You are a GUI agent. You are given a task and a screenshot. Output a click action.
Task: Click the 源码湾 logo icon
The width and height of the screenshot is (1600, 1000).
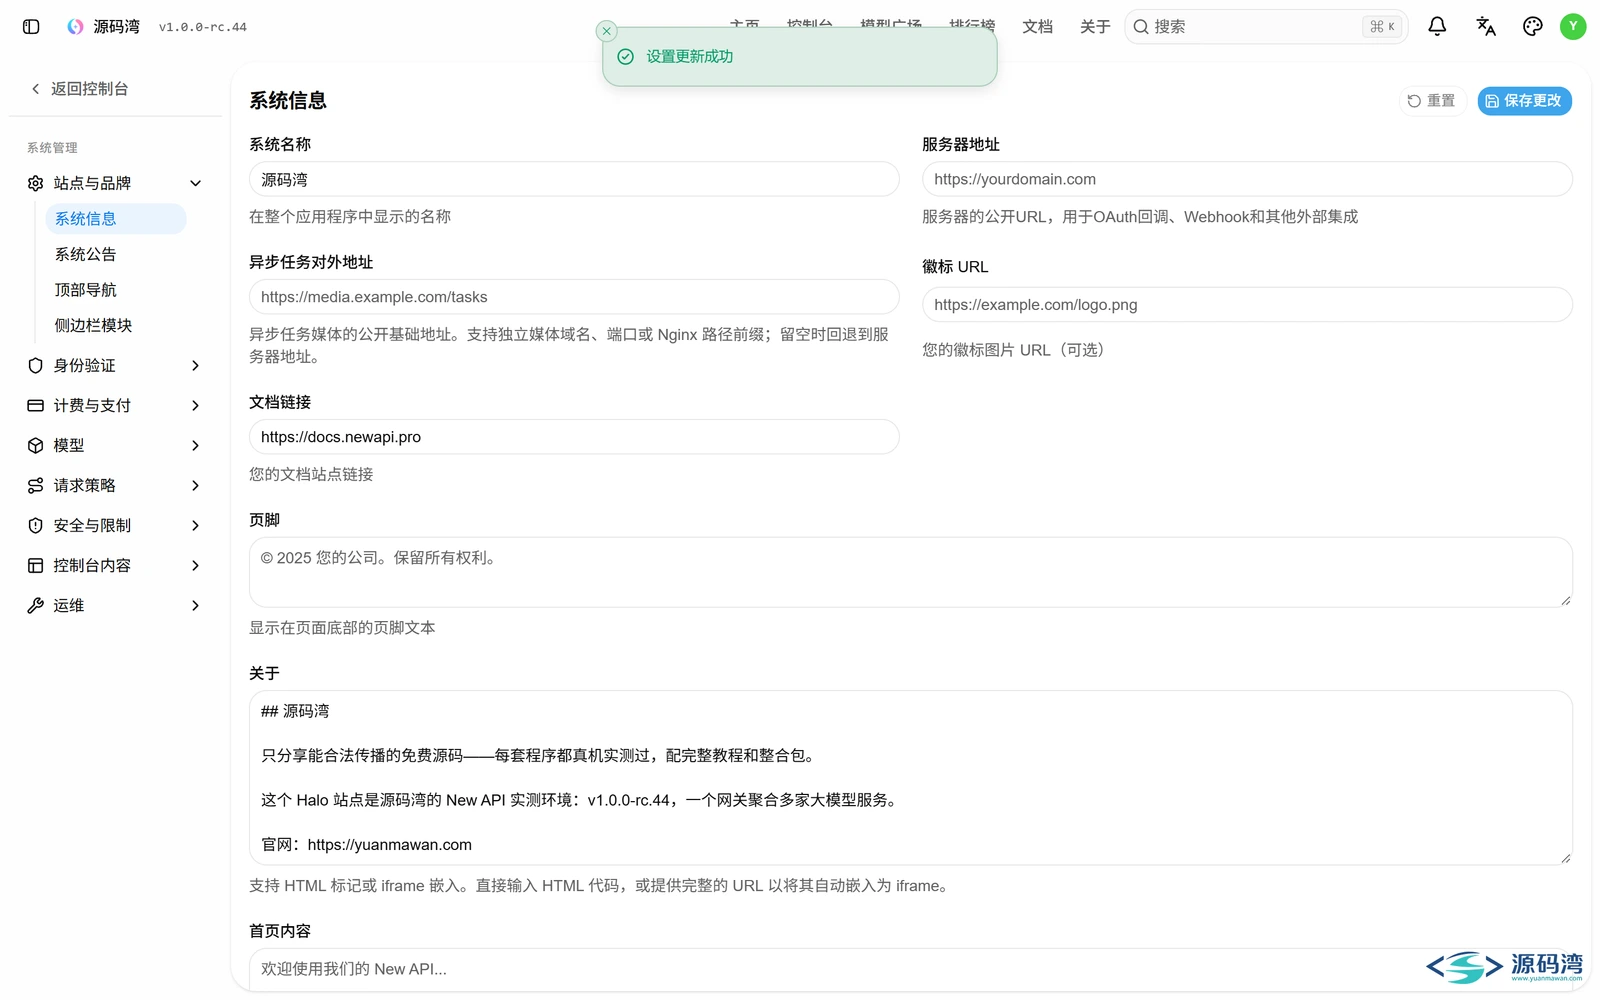pos(75,27)
